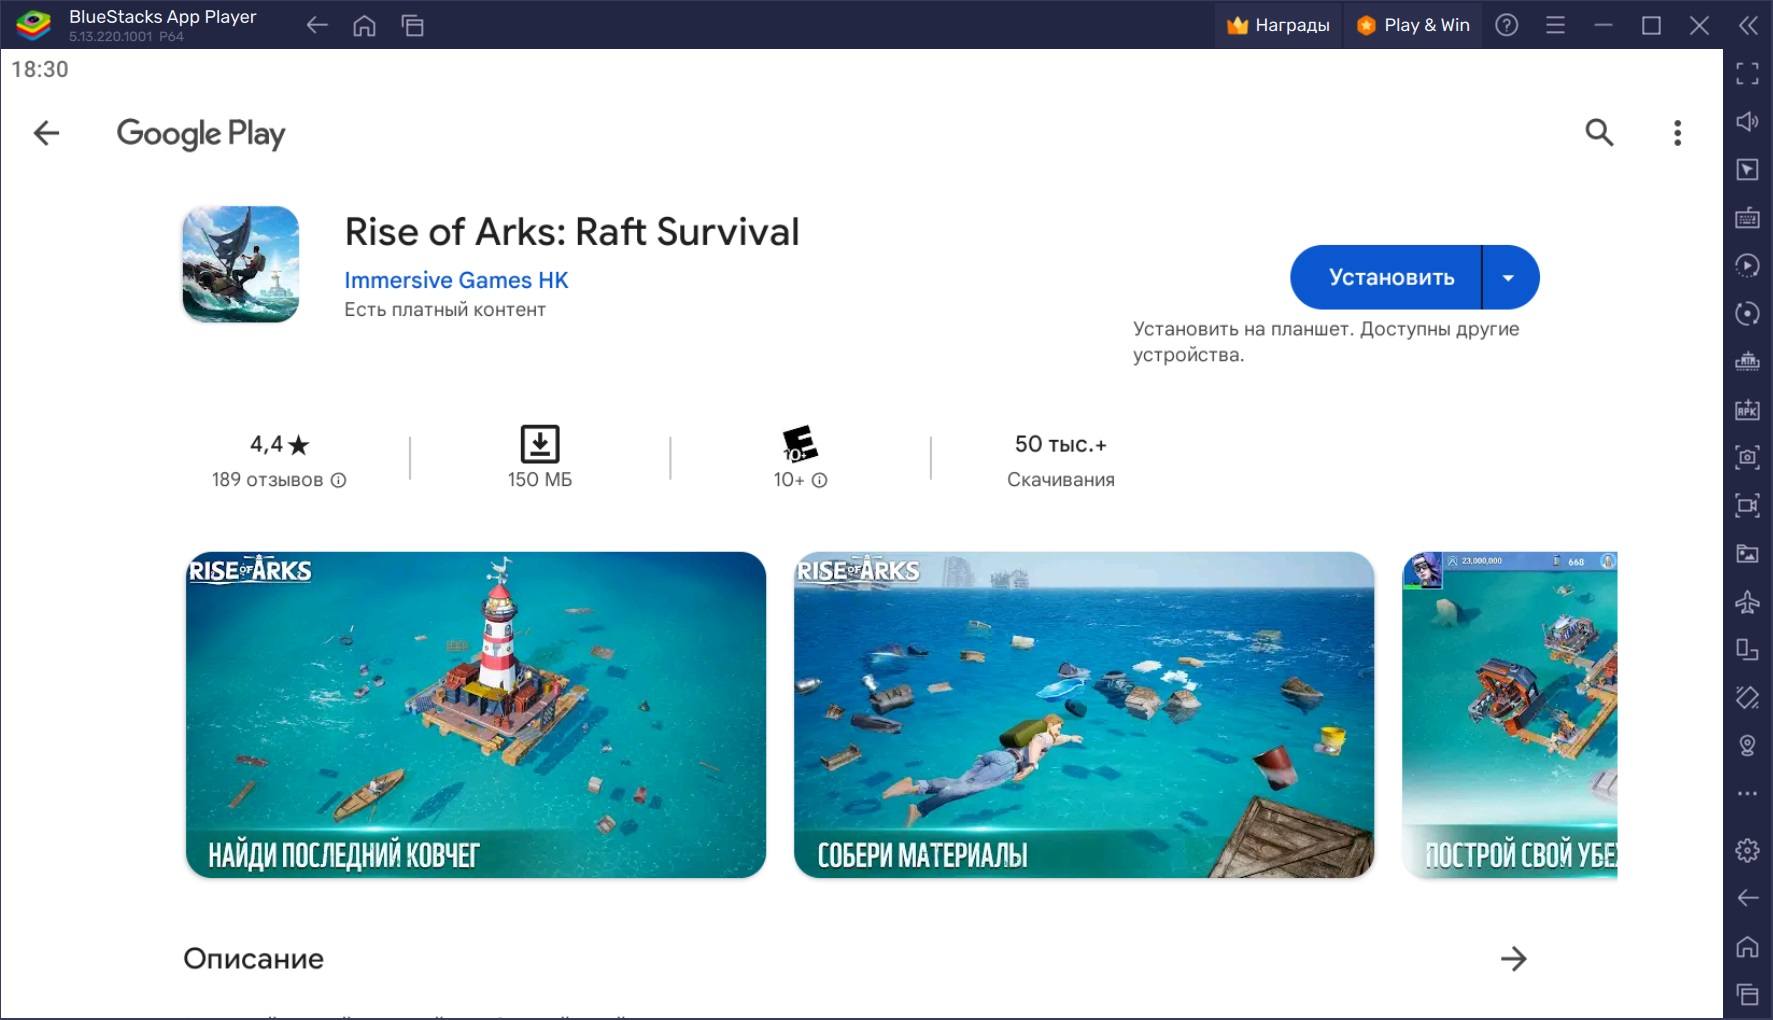Viewport: 1773px width, 1020px height.
Task: Open the location pin sidebar icon
Action: 1747,746
